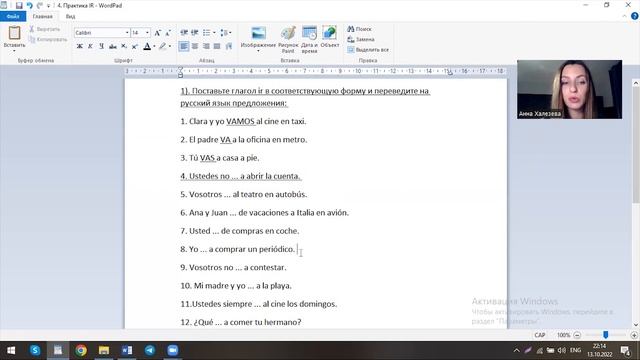The height and width of the screenshot is (360, 640).
Task: Click the left indent marker on ruler
Action: 180,73
